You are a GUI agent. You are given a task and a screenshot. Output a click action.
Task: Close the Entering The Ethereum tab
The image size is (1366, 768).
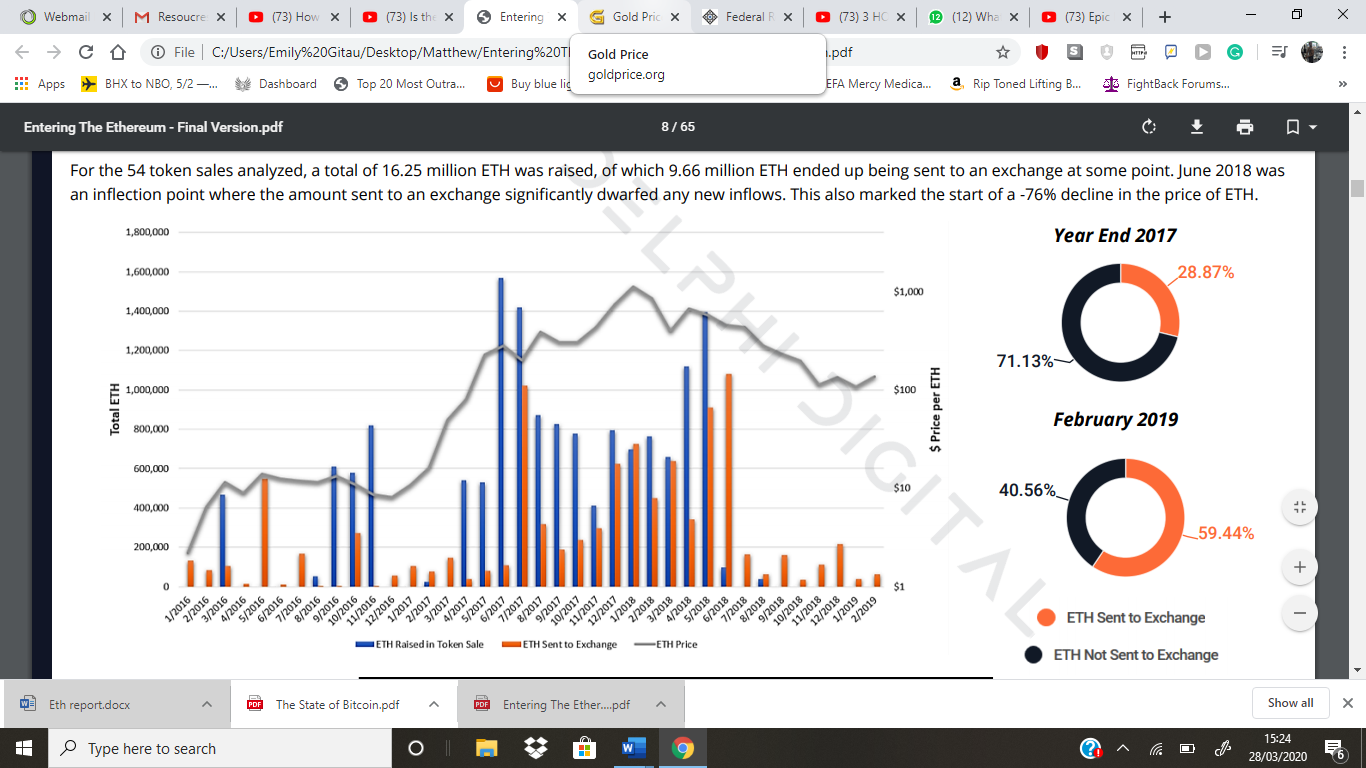[562, 17]
